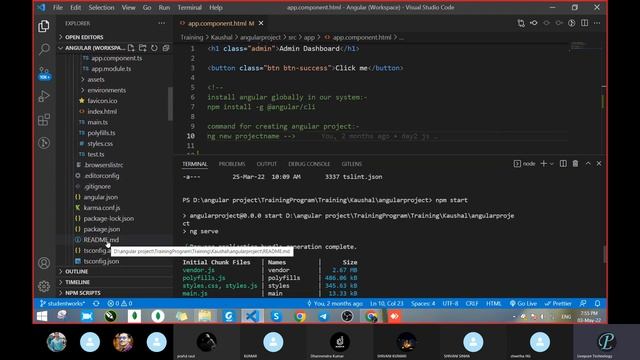Switch to the Debug Console tab
The width and height of the screenshot is (640, 360).
coord(309,164)
